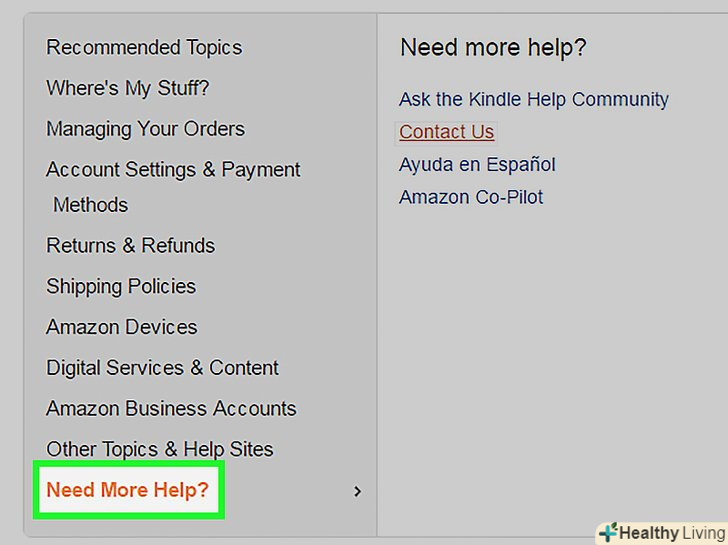Select the Amazon Devices topic
Screen dimensions: 728x545
tap(122, 327)
